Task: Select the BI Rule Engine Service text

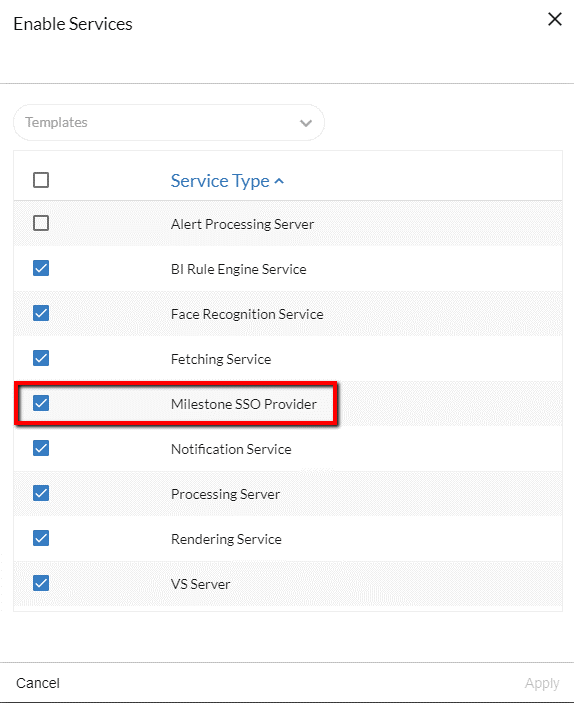Action: 239,269
